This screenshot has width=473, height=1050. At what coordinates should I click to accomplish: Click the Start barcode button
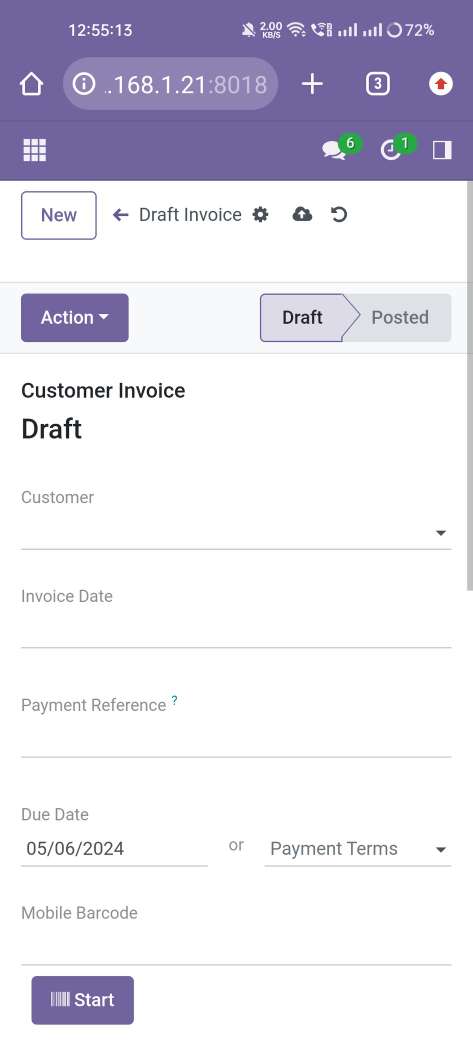click(82, 1000)
